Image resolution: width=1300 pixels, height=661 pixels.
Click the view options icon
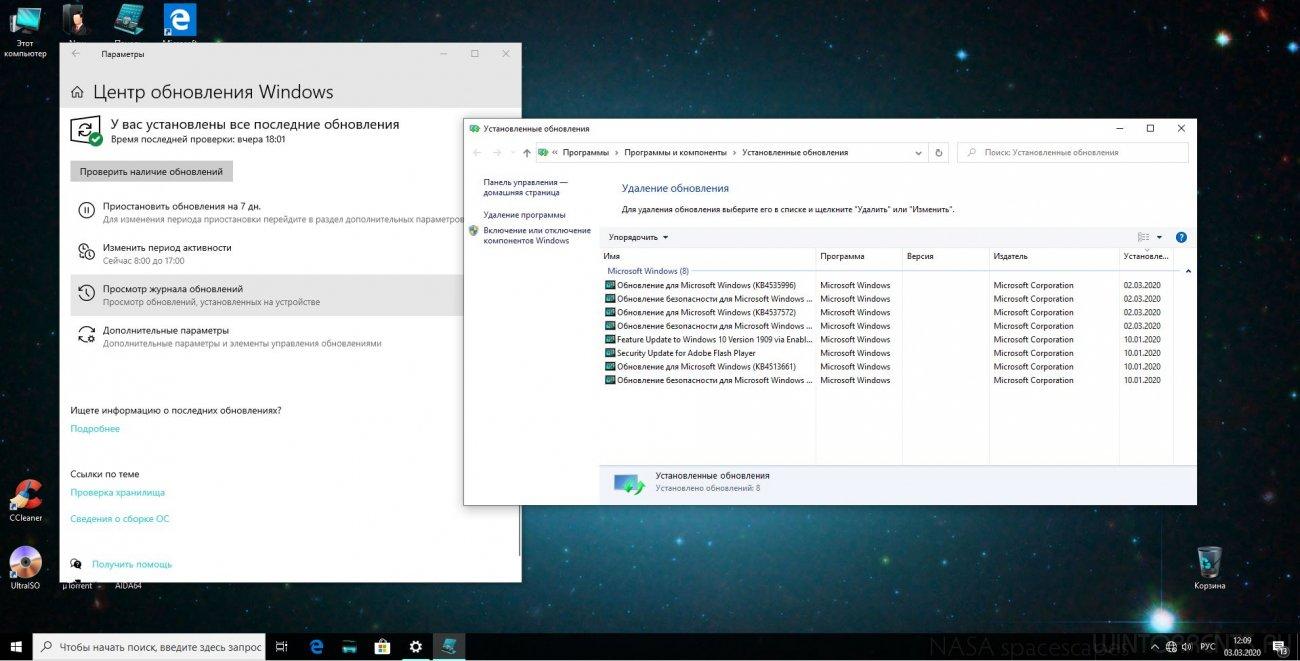coord(1144,237)
